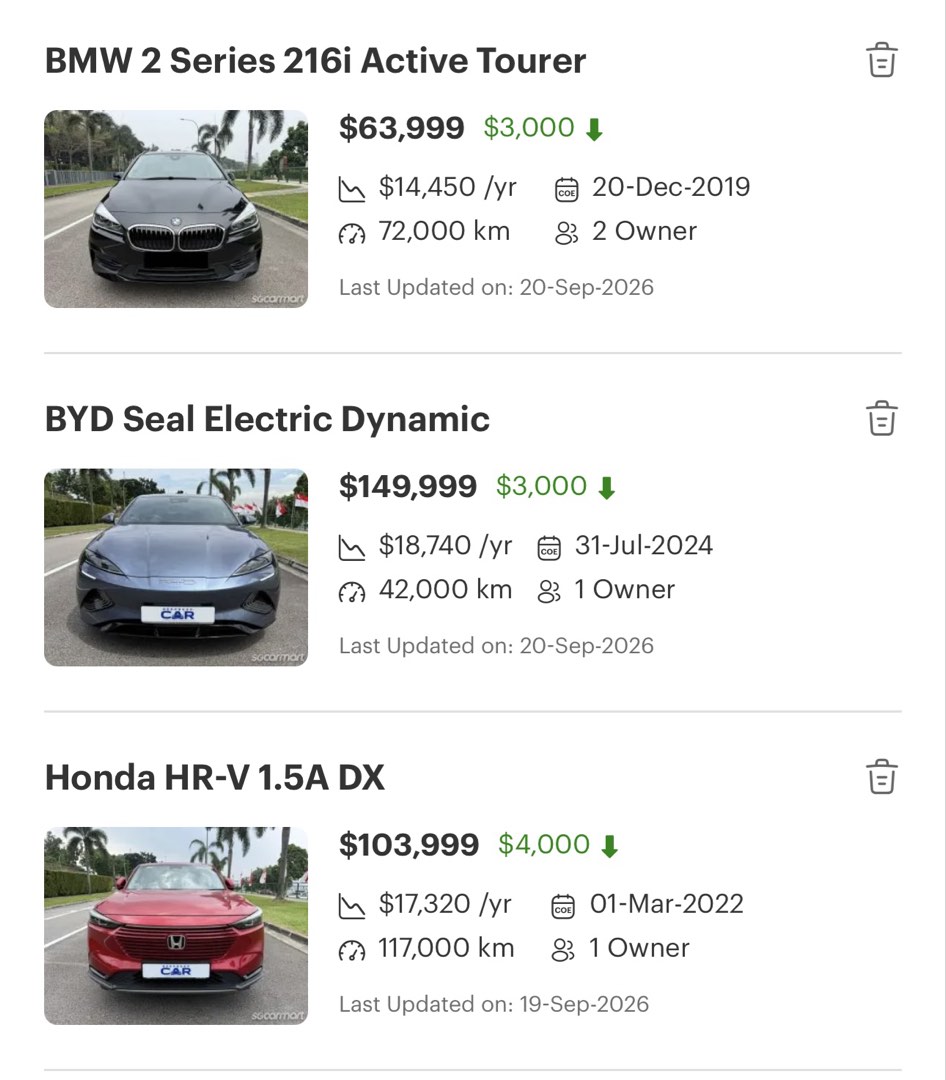Click the $3,000 price drop on BMW

[x=528, y=127]
